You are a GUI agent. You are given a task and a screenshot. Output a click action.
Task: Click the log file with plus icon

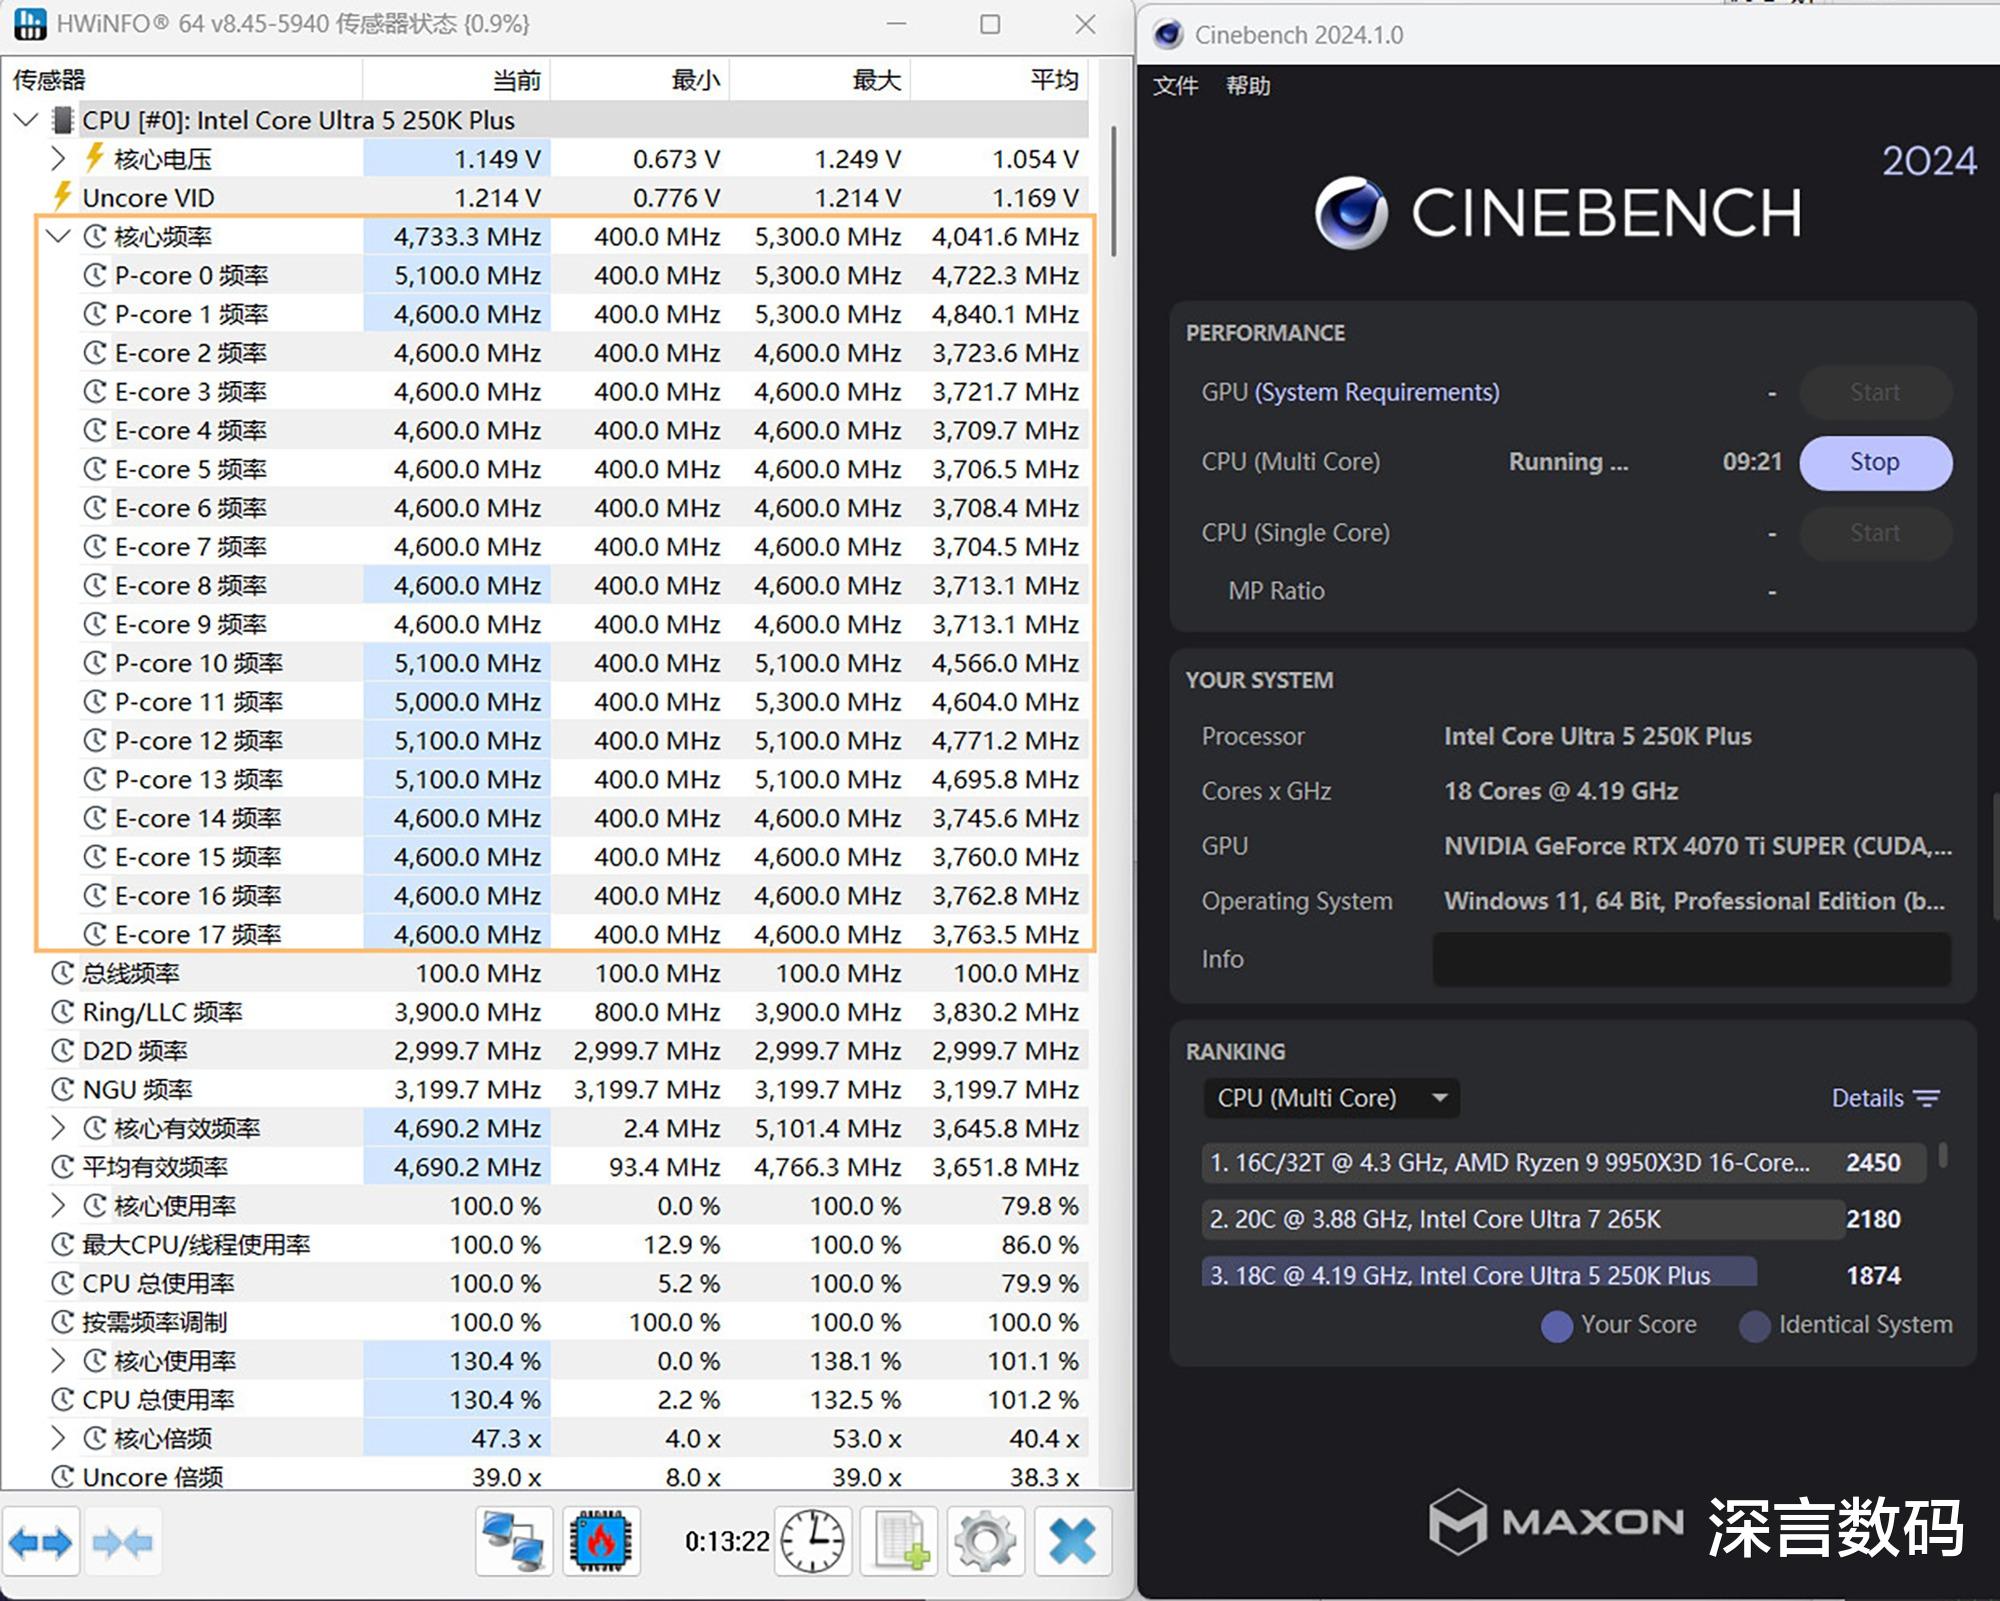[x=900, y=1541]
